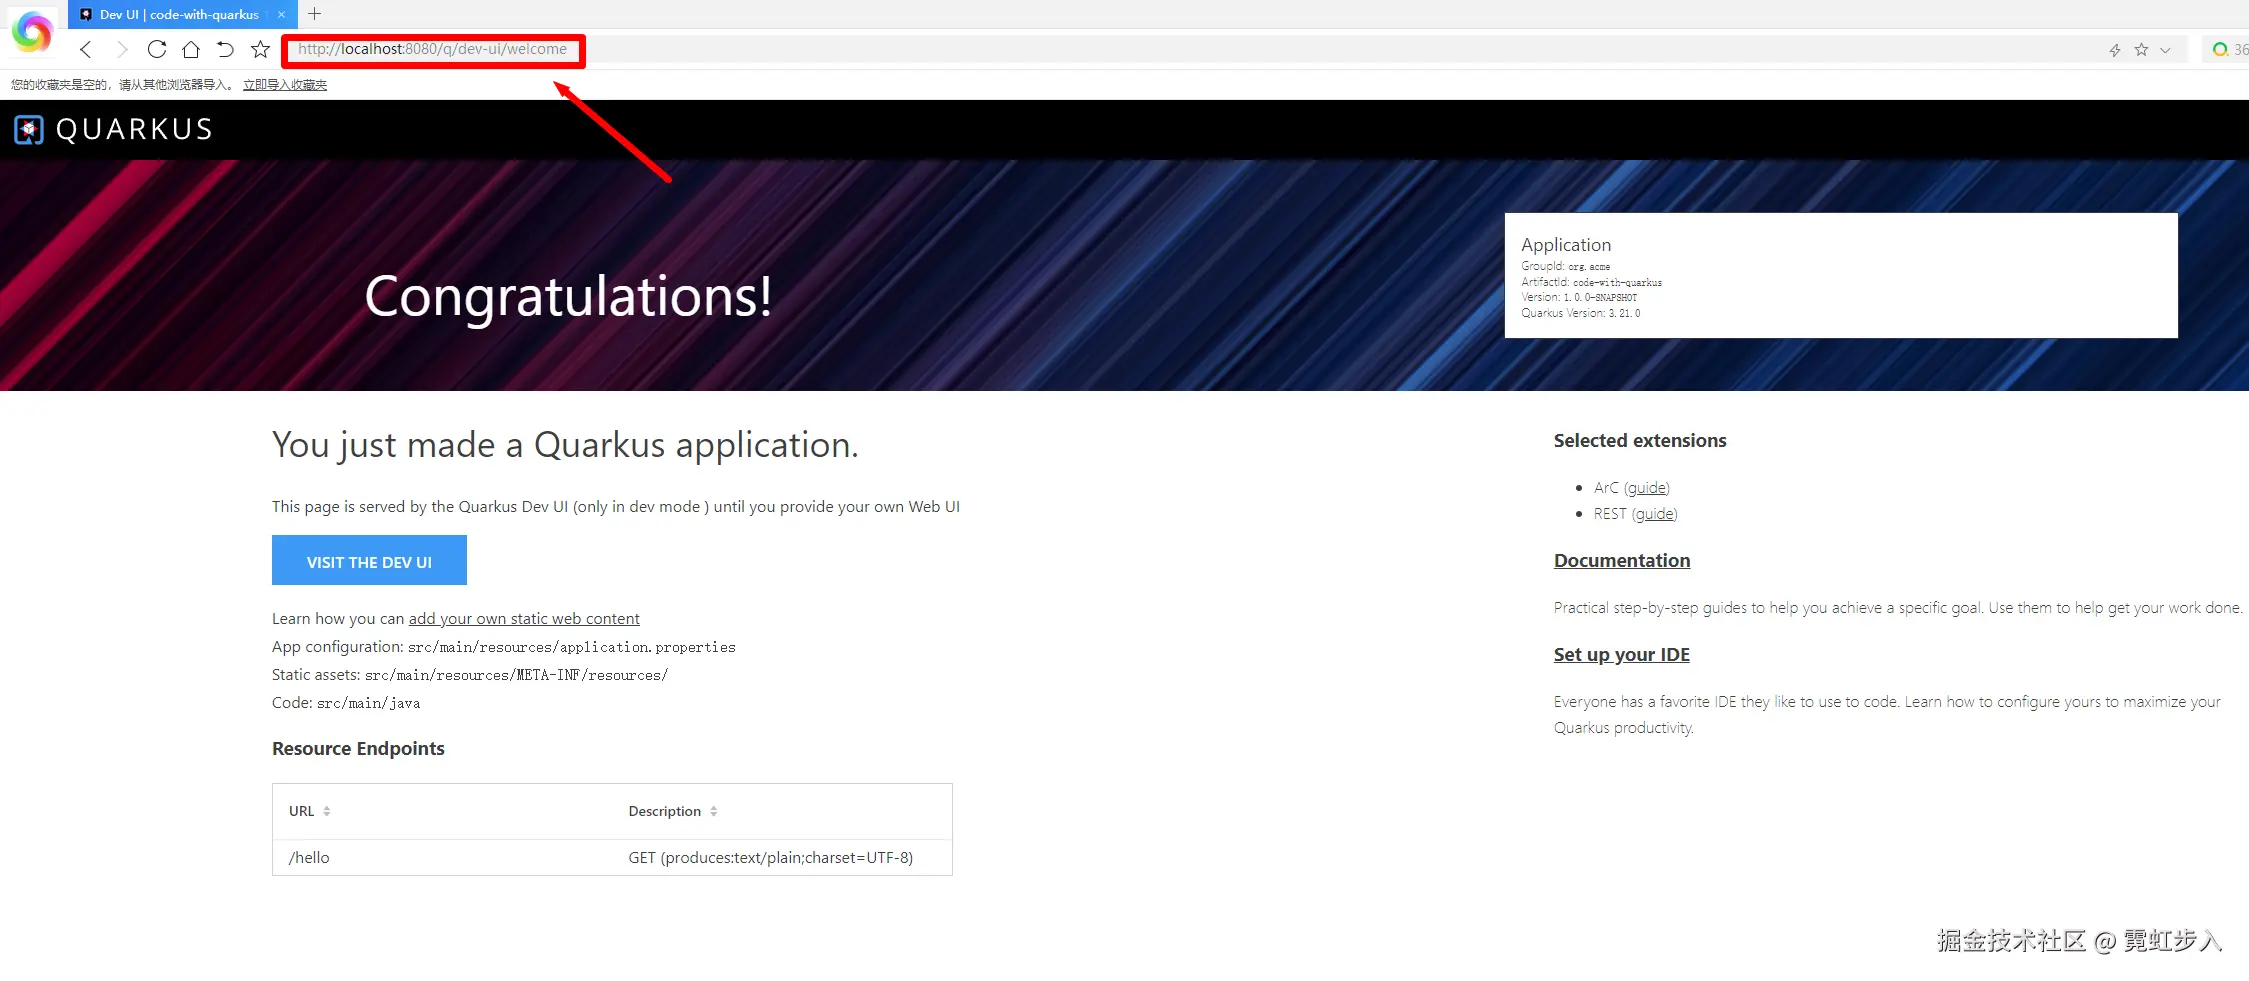This screenshot has width=2249, height=981.
Task: Close the Dev UI code-with-quarkus tab
Action: [281, 15]
